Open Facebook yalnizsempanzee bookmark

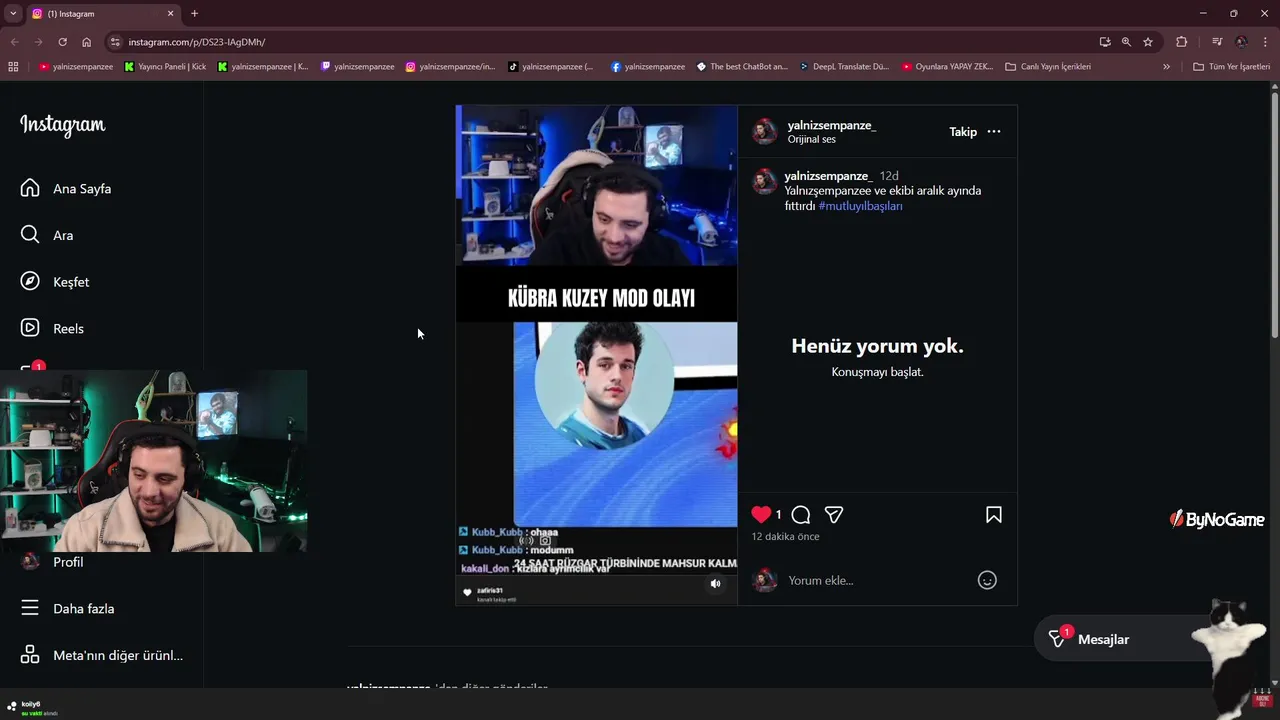coord(648,67)
